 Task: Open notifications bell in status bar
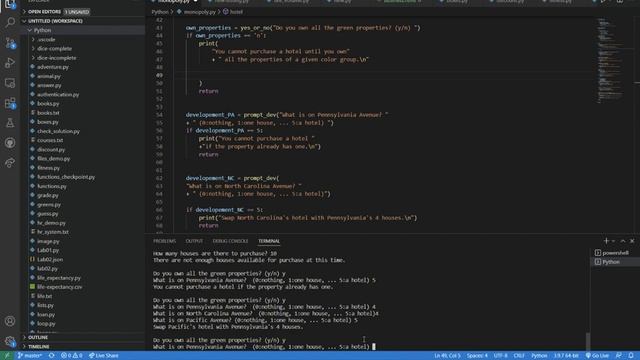tap(631, 356)
